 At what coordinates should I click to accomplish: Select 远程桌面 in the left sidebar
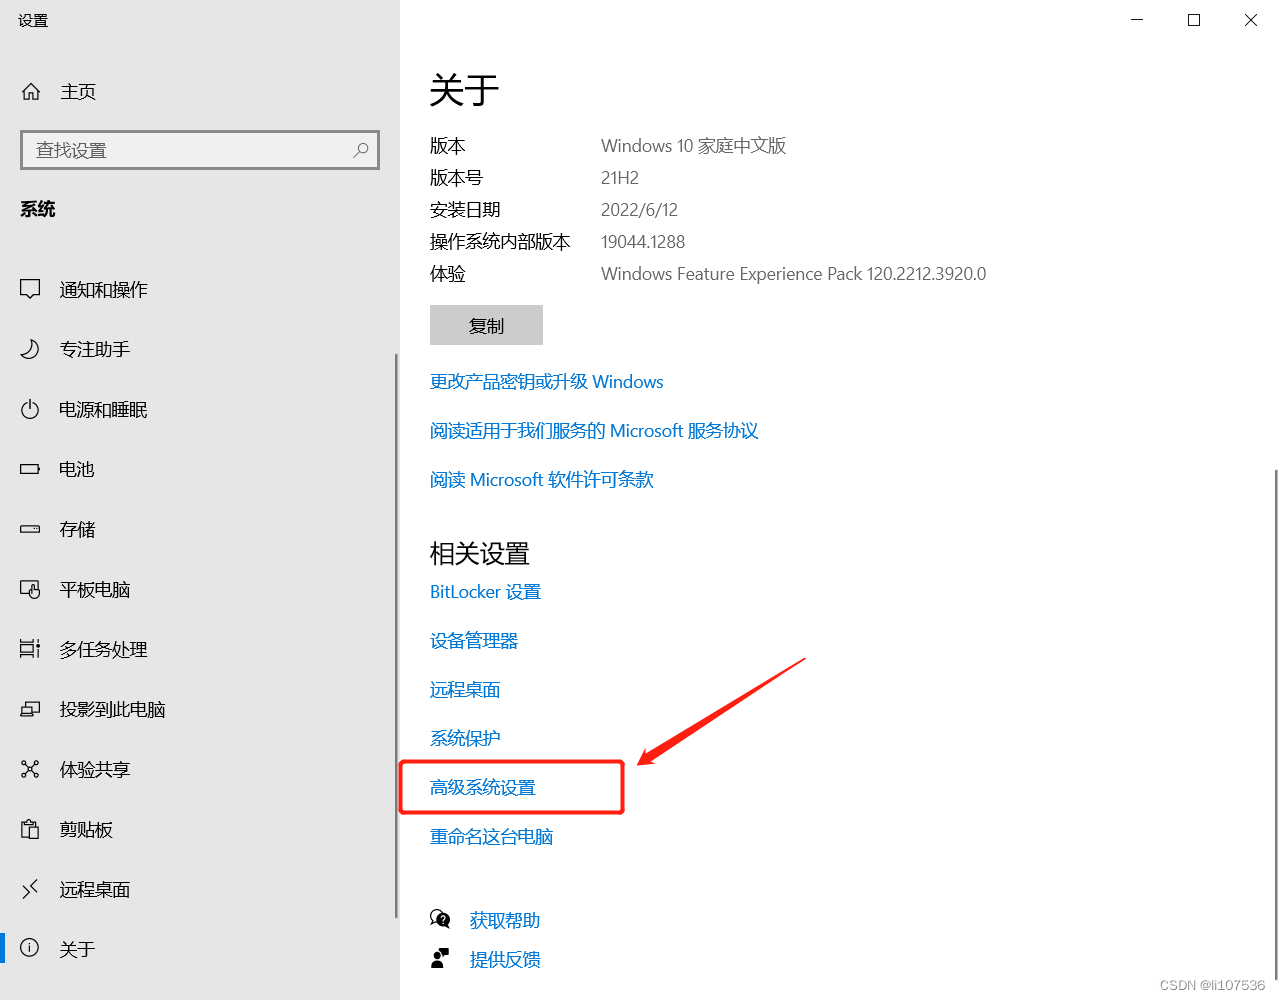(198, 889)
